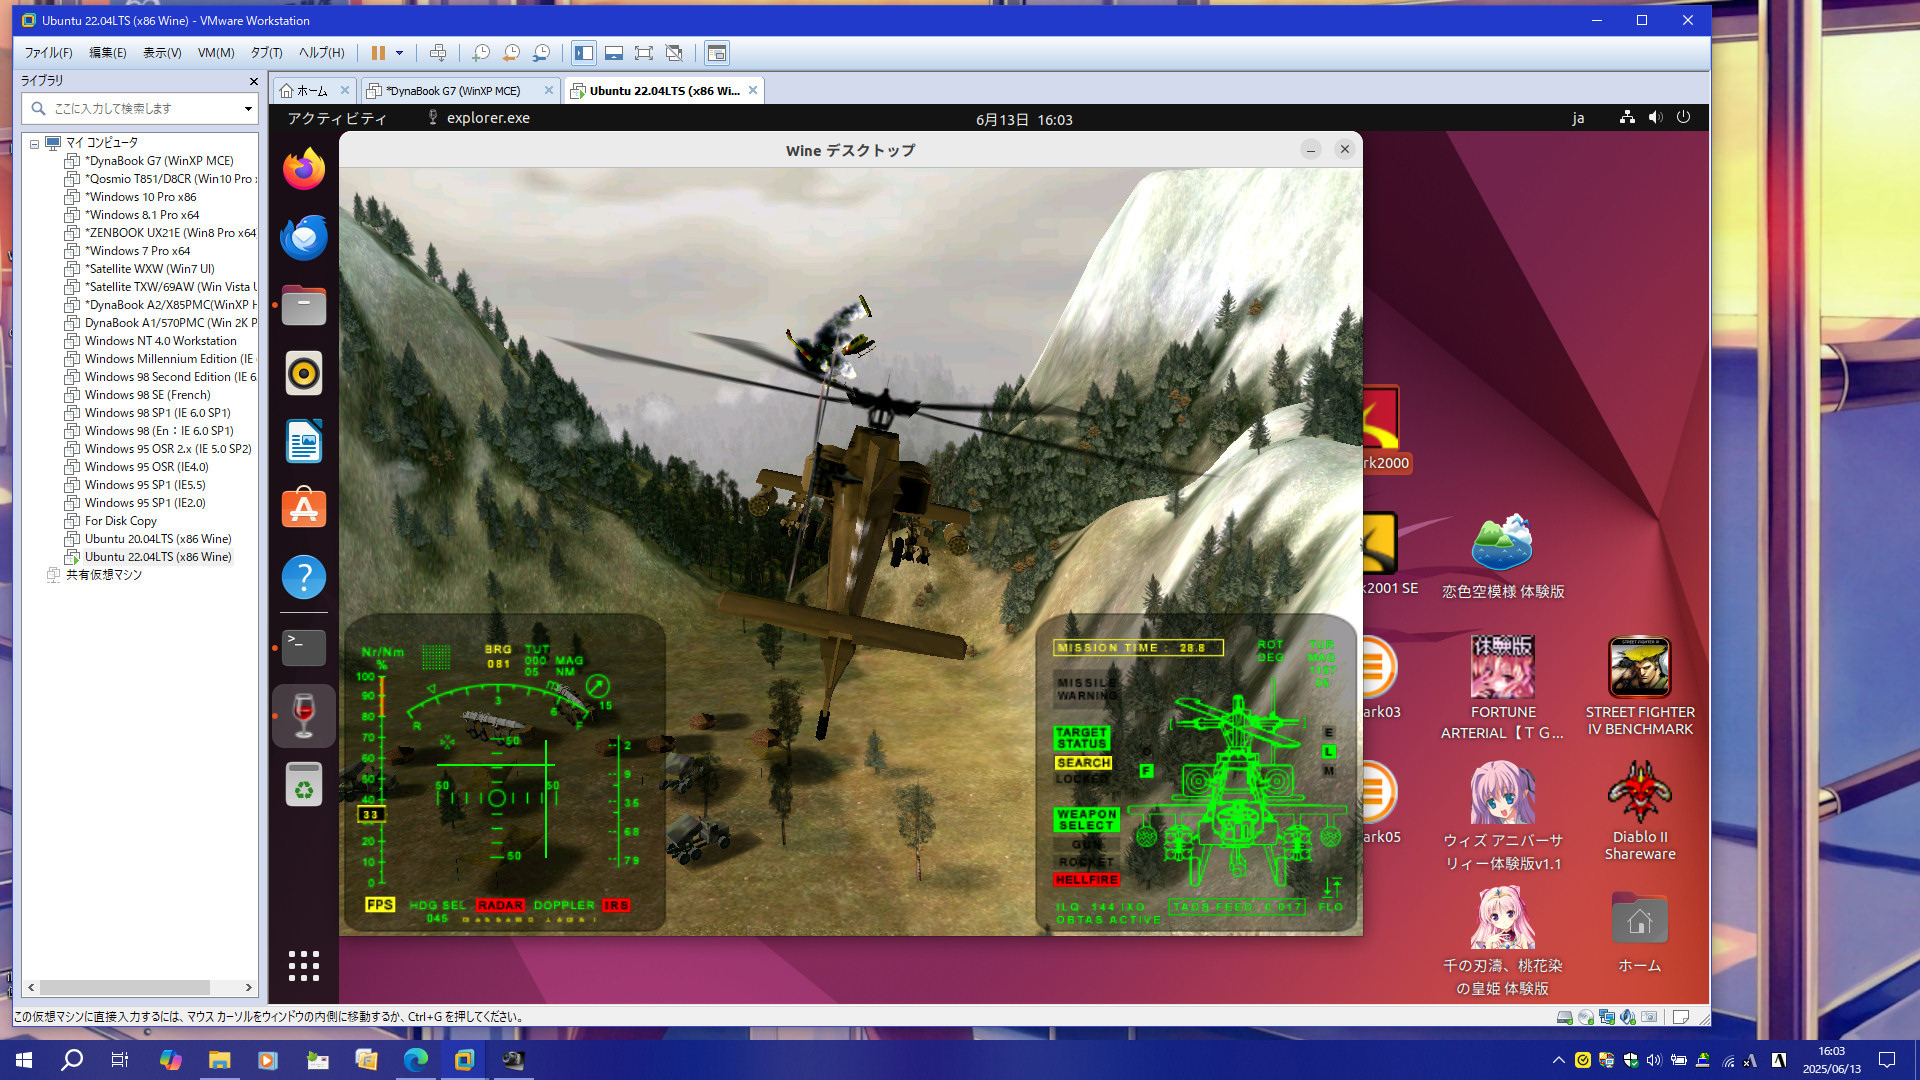
Task: Open the ヘルプ(H) menu
Action: coord(321,53)
